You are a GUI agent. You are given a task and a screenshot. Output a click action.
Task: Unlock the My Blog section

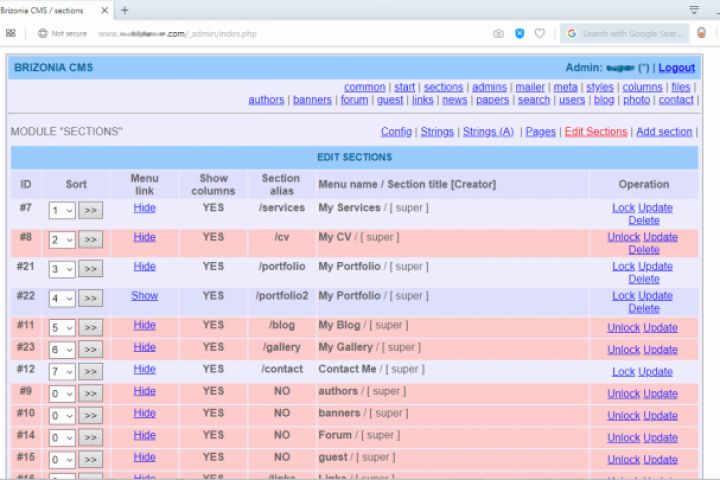pos(623,328)
